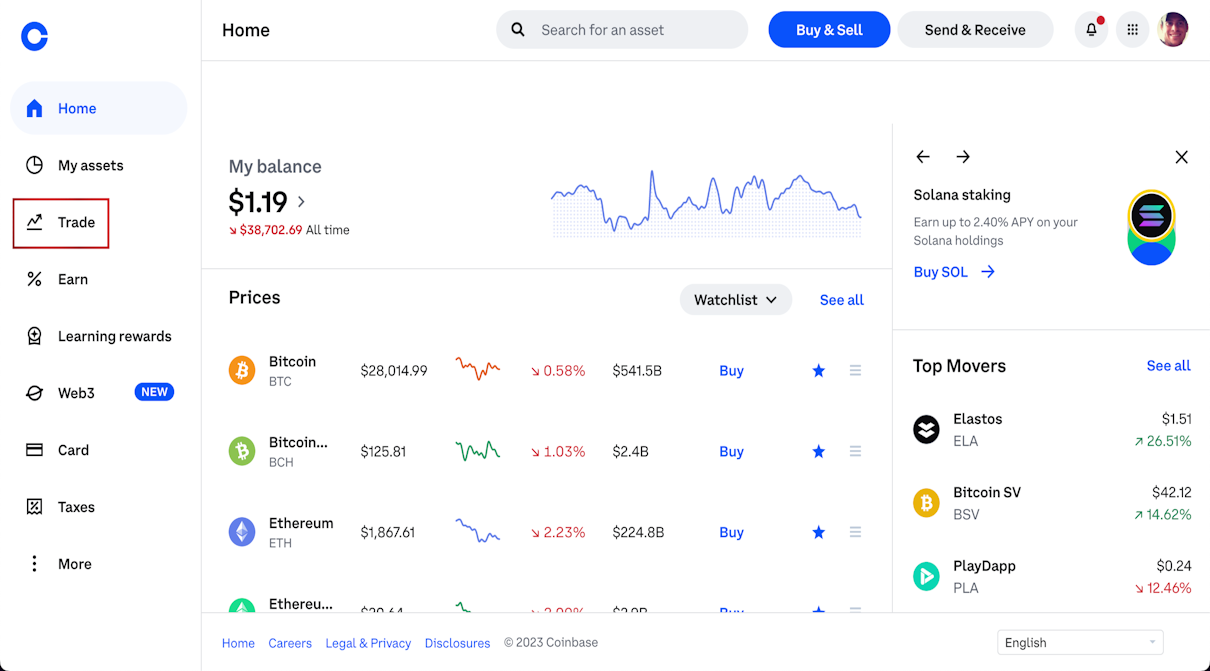Click the Send & Receive button
1210x671 pixels.
coord(975,30)
